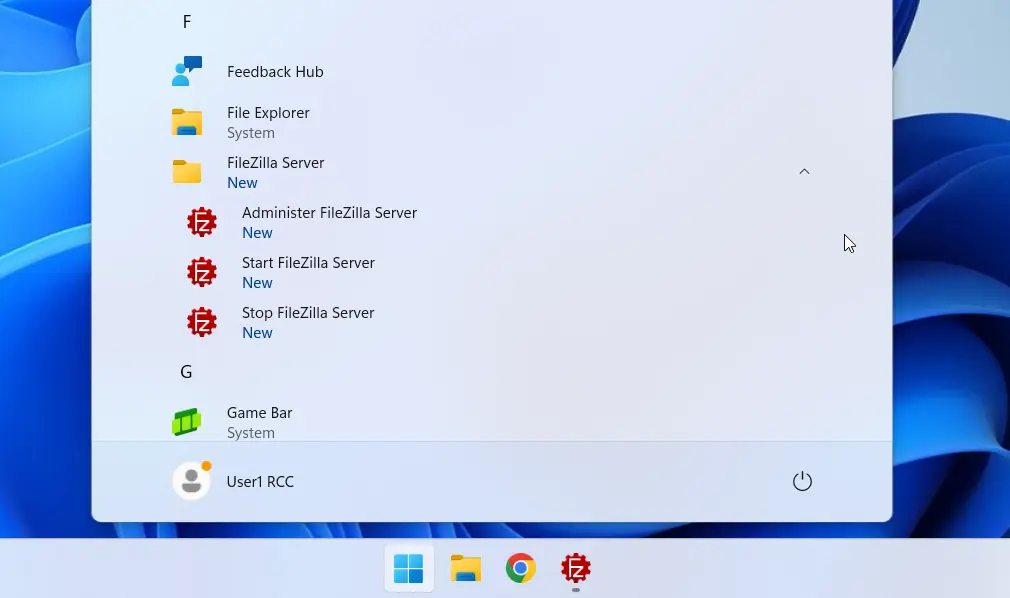Open File Explorer from the taskbar

pos(465,568)
